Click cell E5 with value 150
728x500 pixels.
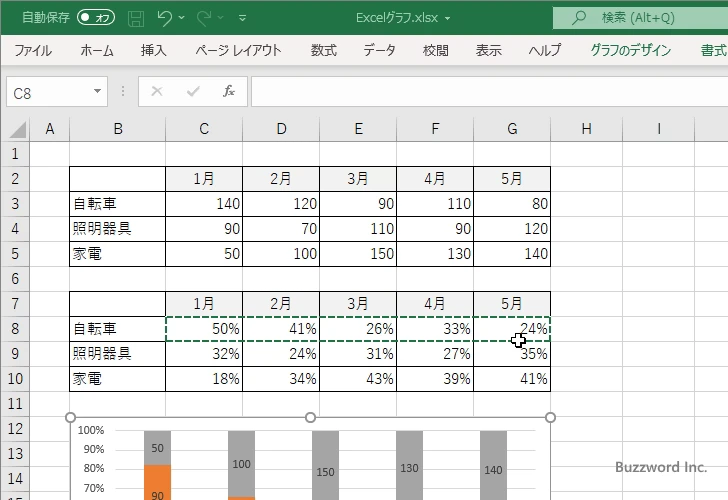tap(358, 254)
